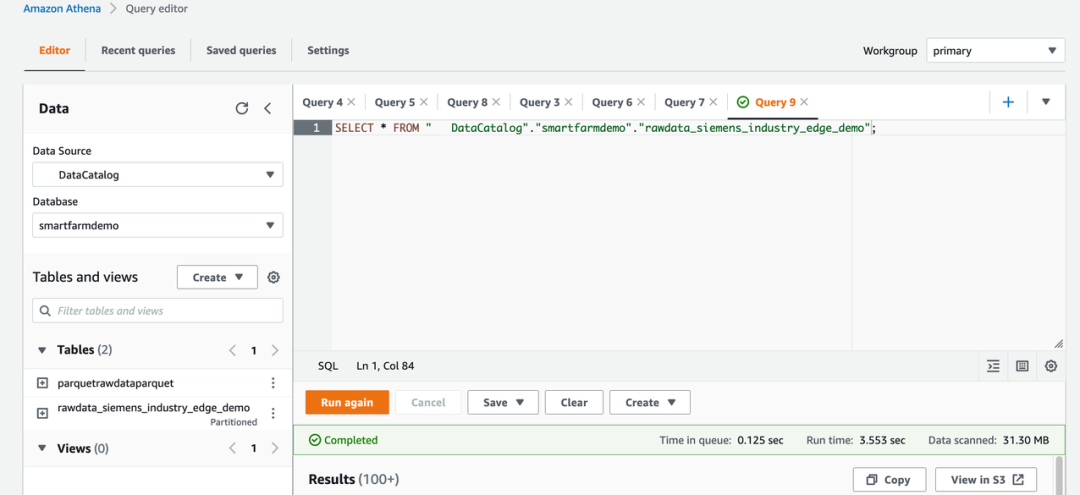Go to previous page of Tables
The image size is (1080, 495).
pos(232,350)
